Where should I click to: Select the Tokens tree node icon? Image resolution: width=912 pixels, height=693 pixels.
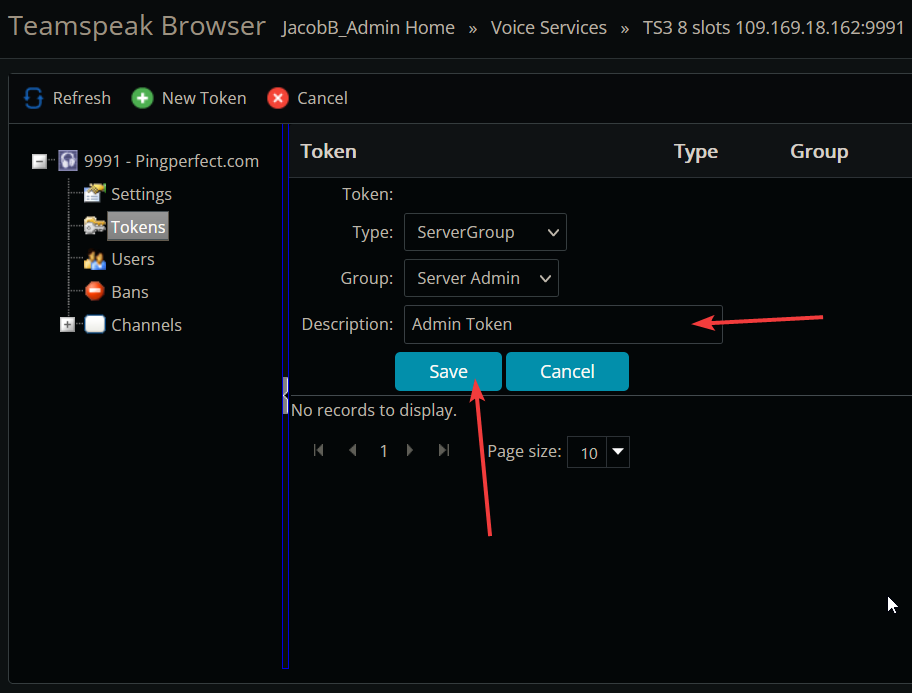[x=95, y=227]
